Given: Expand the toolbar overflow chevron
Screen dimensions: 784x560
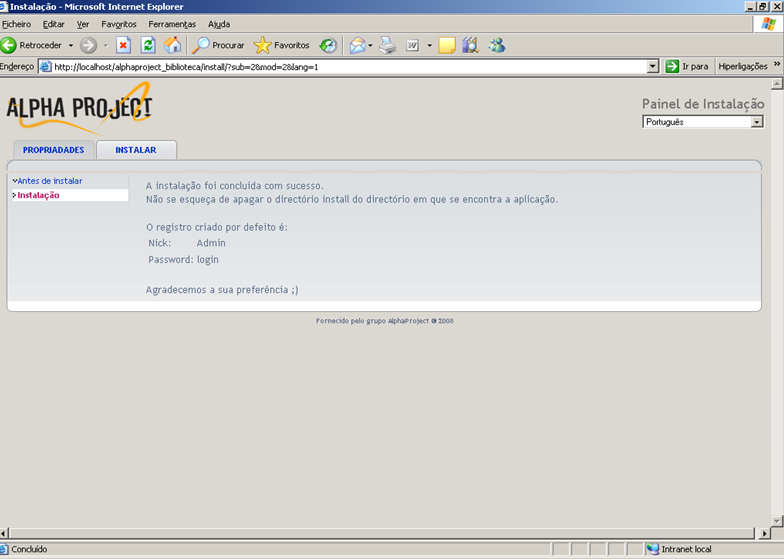Looking at the screenshot, I should 776,64.
